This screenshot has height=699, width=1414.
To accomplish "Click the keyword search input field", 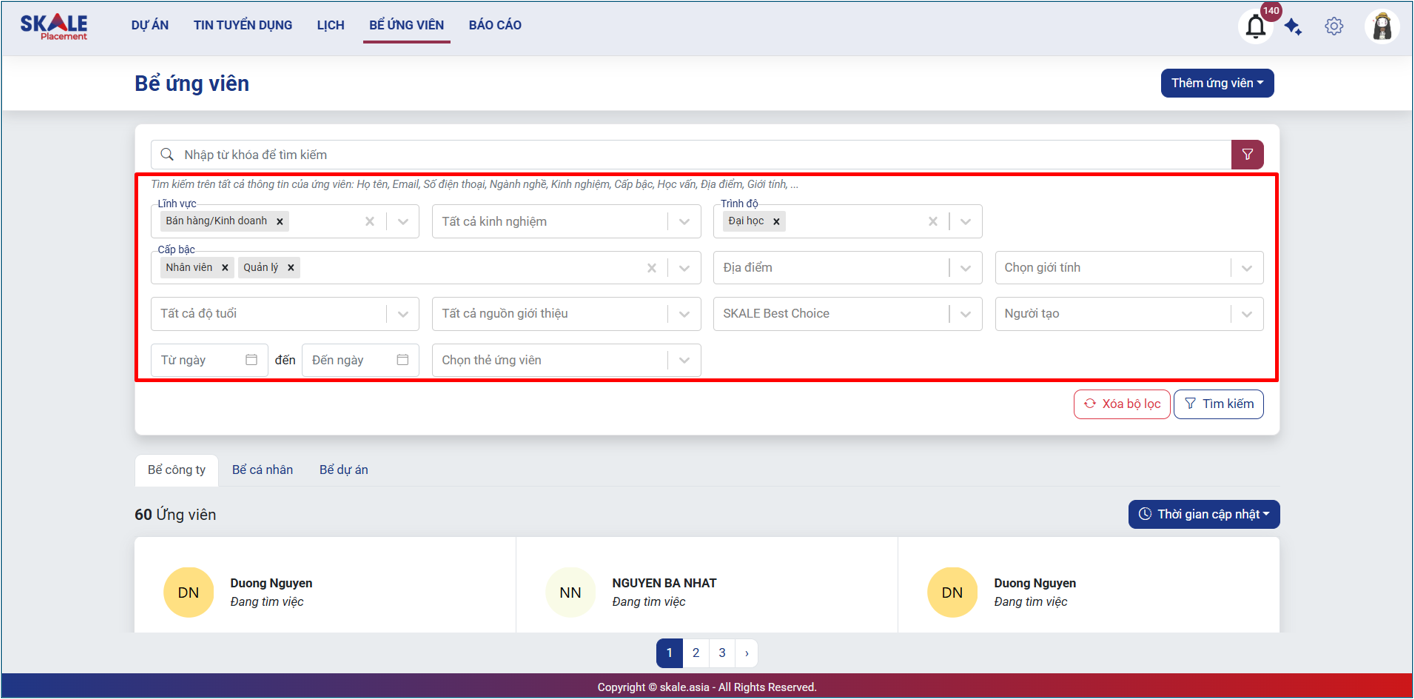I will coord(690,155).
